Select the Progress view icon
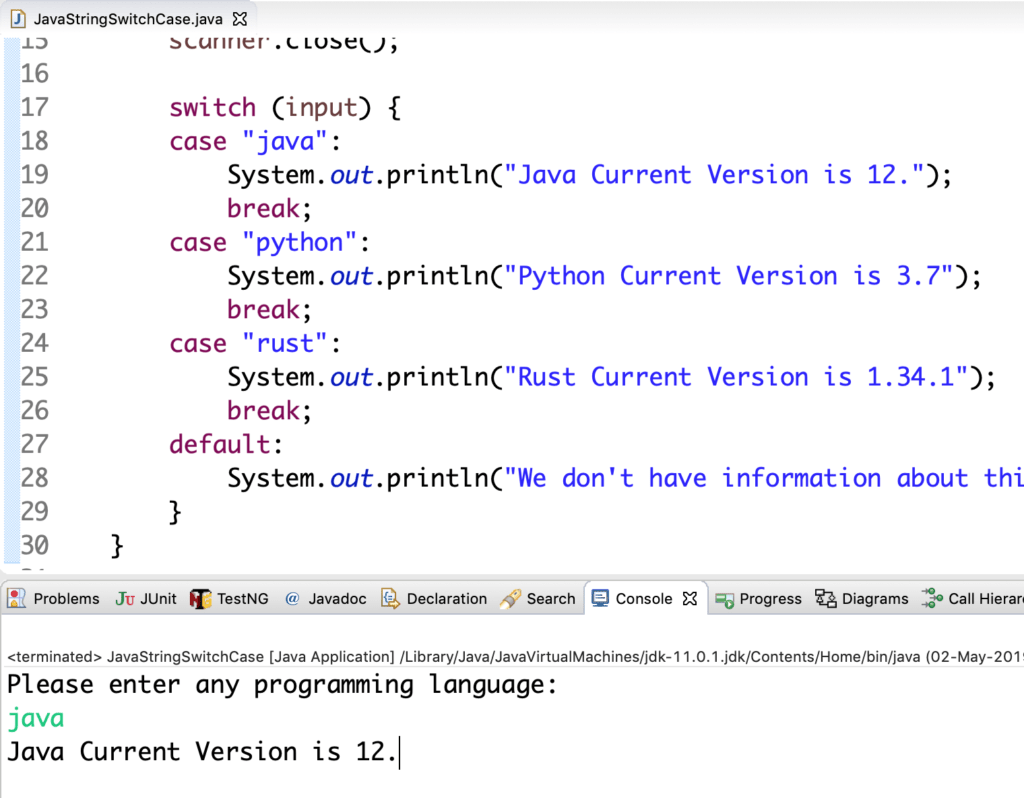The height and width of the screenshot is (798, 1024). [x=726, y=598]
